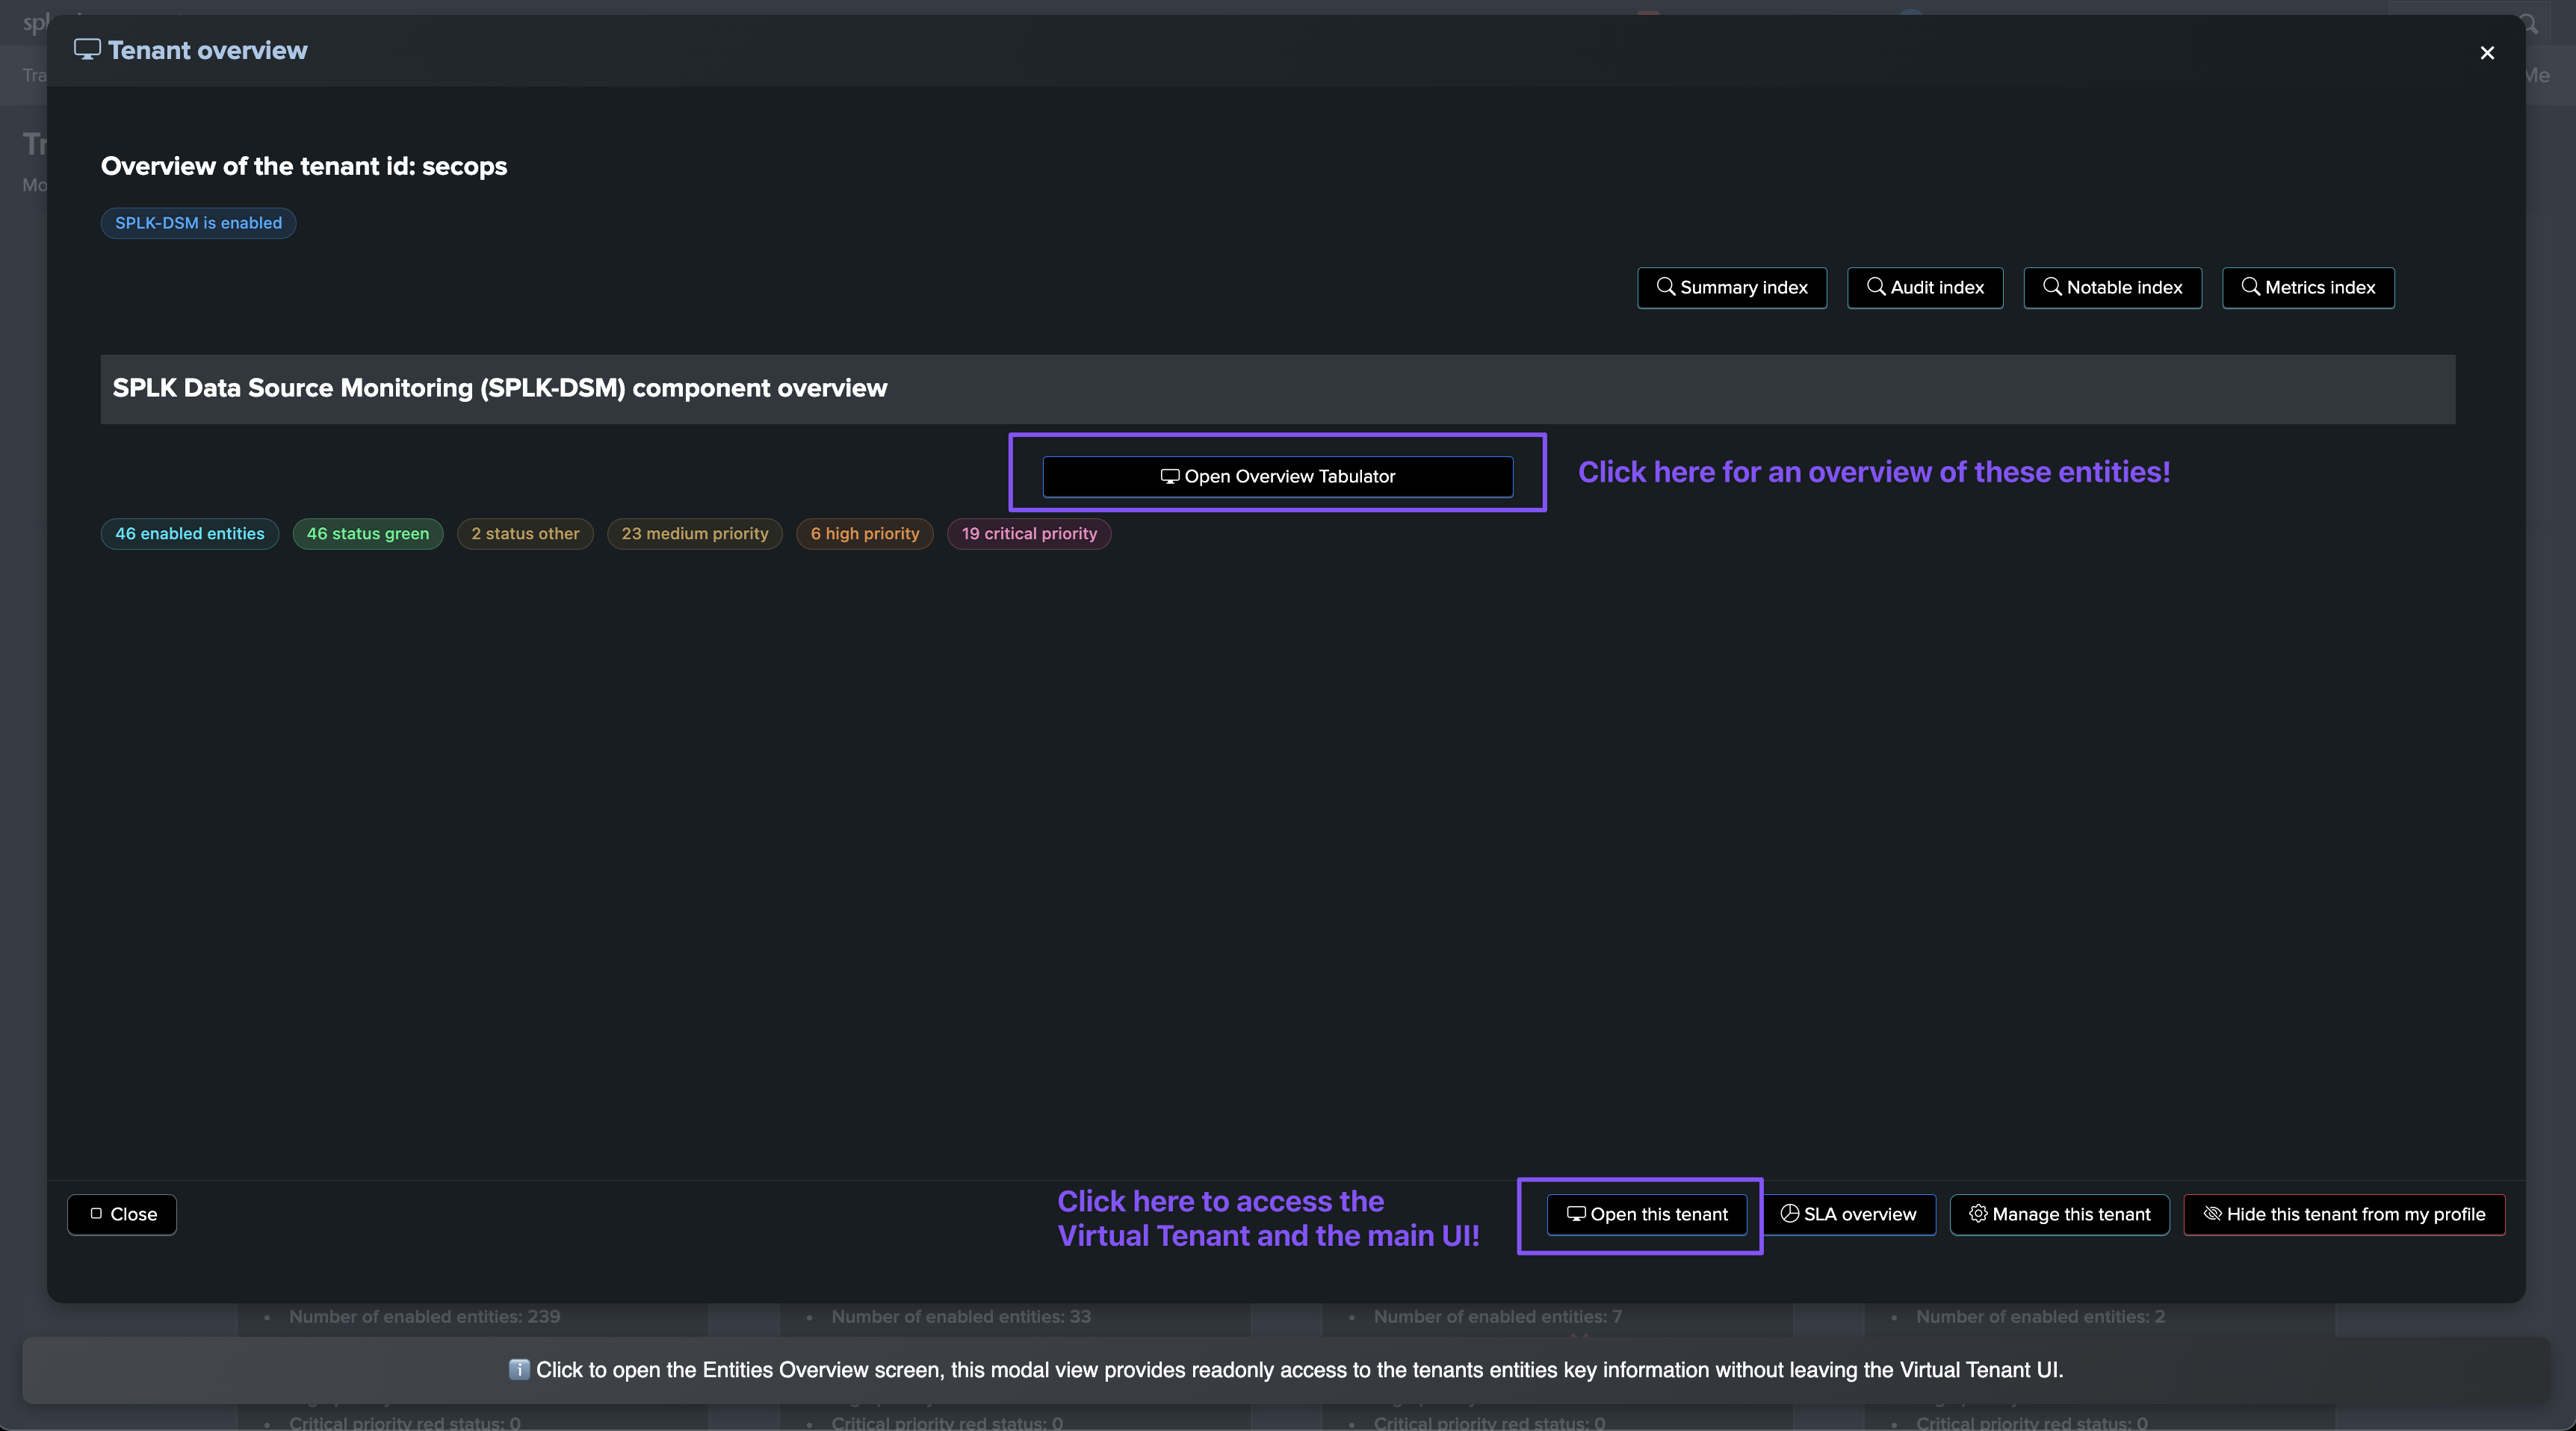Hide this tenant from my profile
This screenshot has width=2576, height=1431.
2343,1214
